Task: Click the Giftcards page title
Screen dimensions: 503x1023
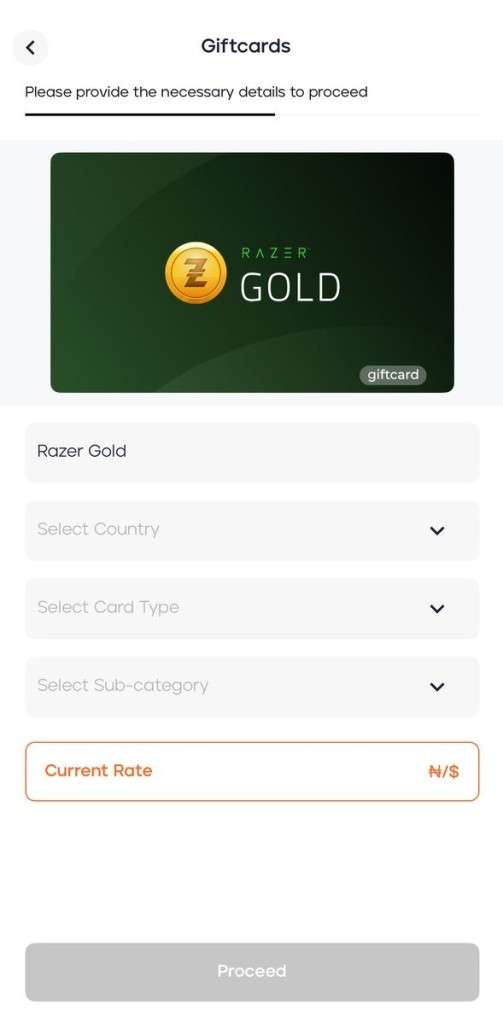Action: [x=246, y=46]
